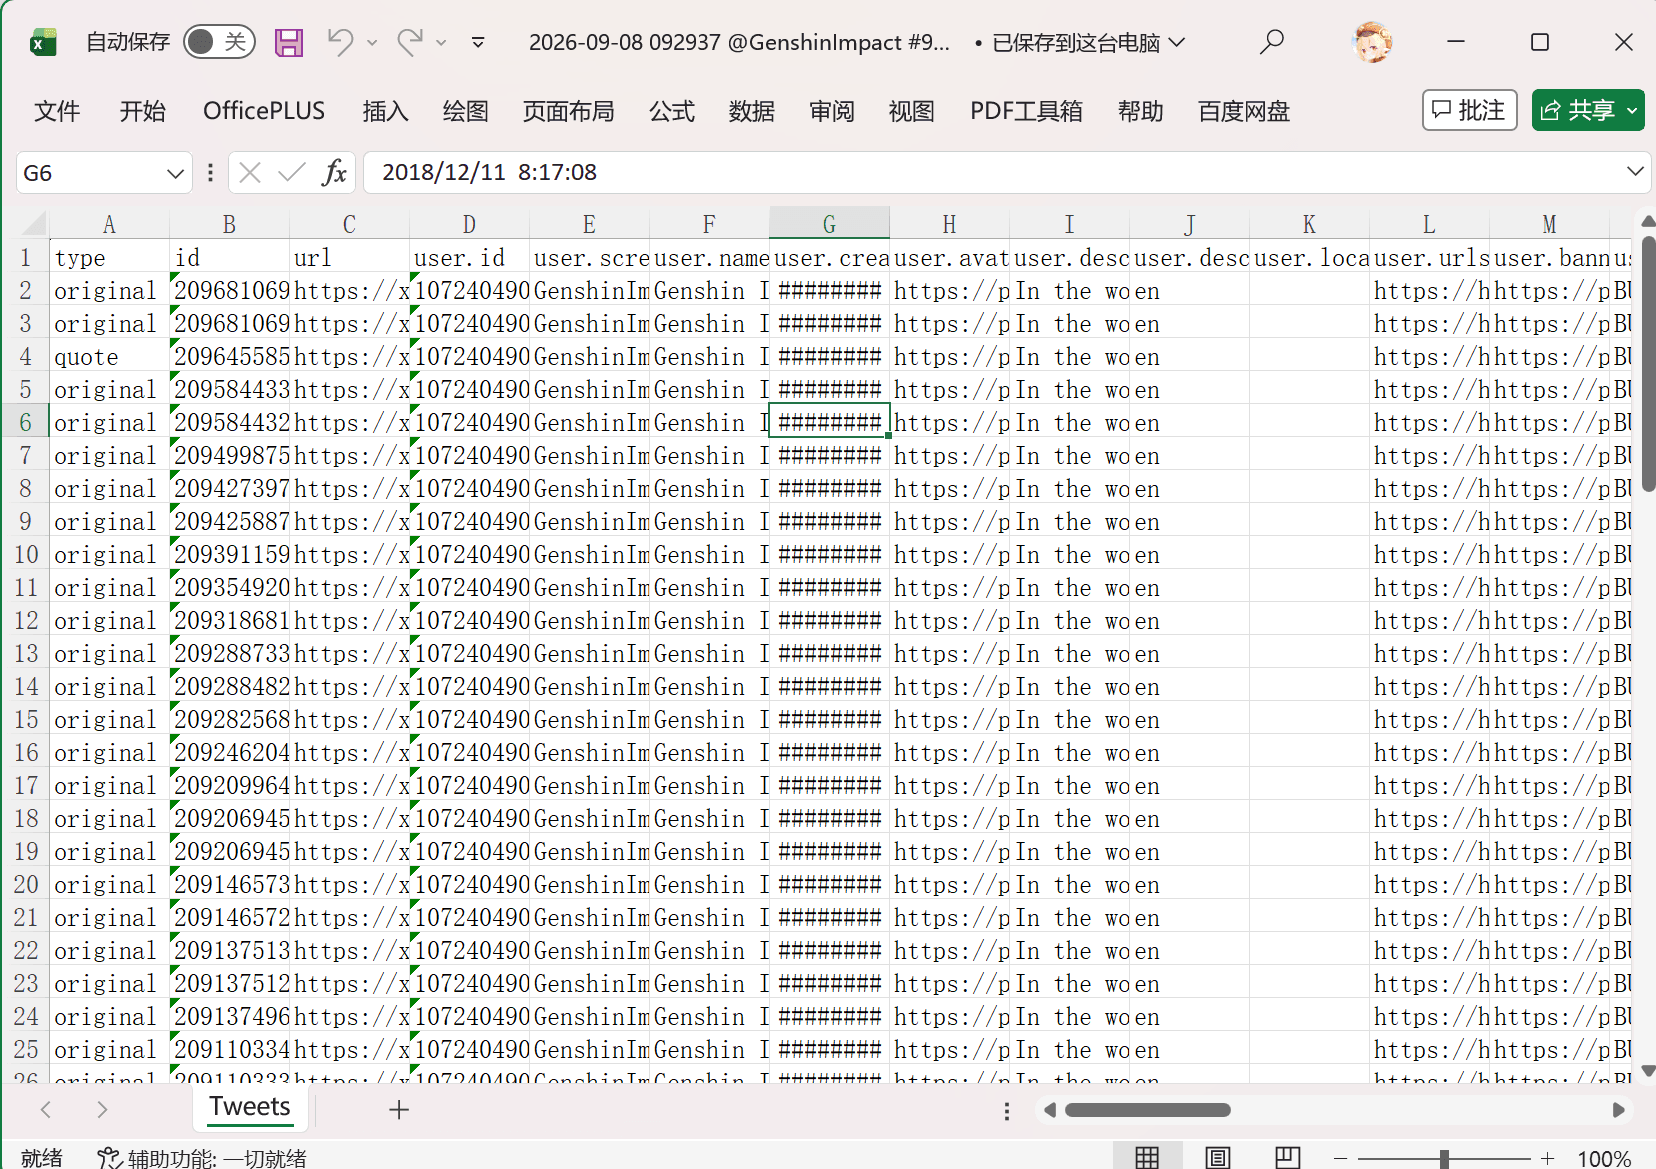Expand the Name Box dropdown arrow
This screenshot has height=1169, width=1656.
[x=176, y=173]
